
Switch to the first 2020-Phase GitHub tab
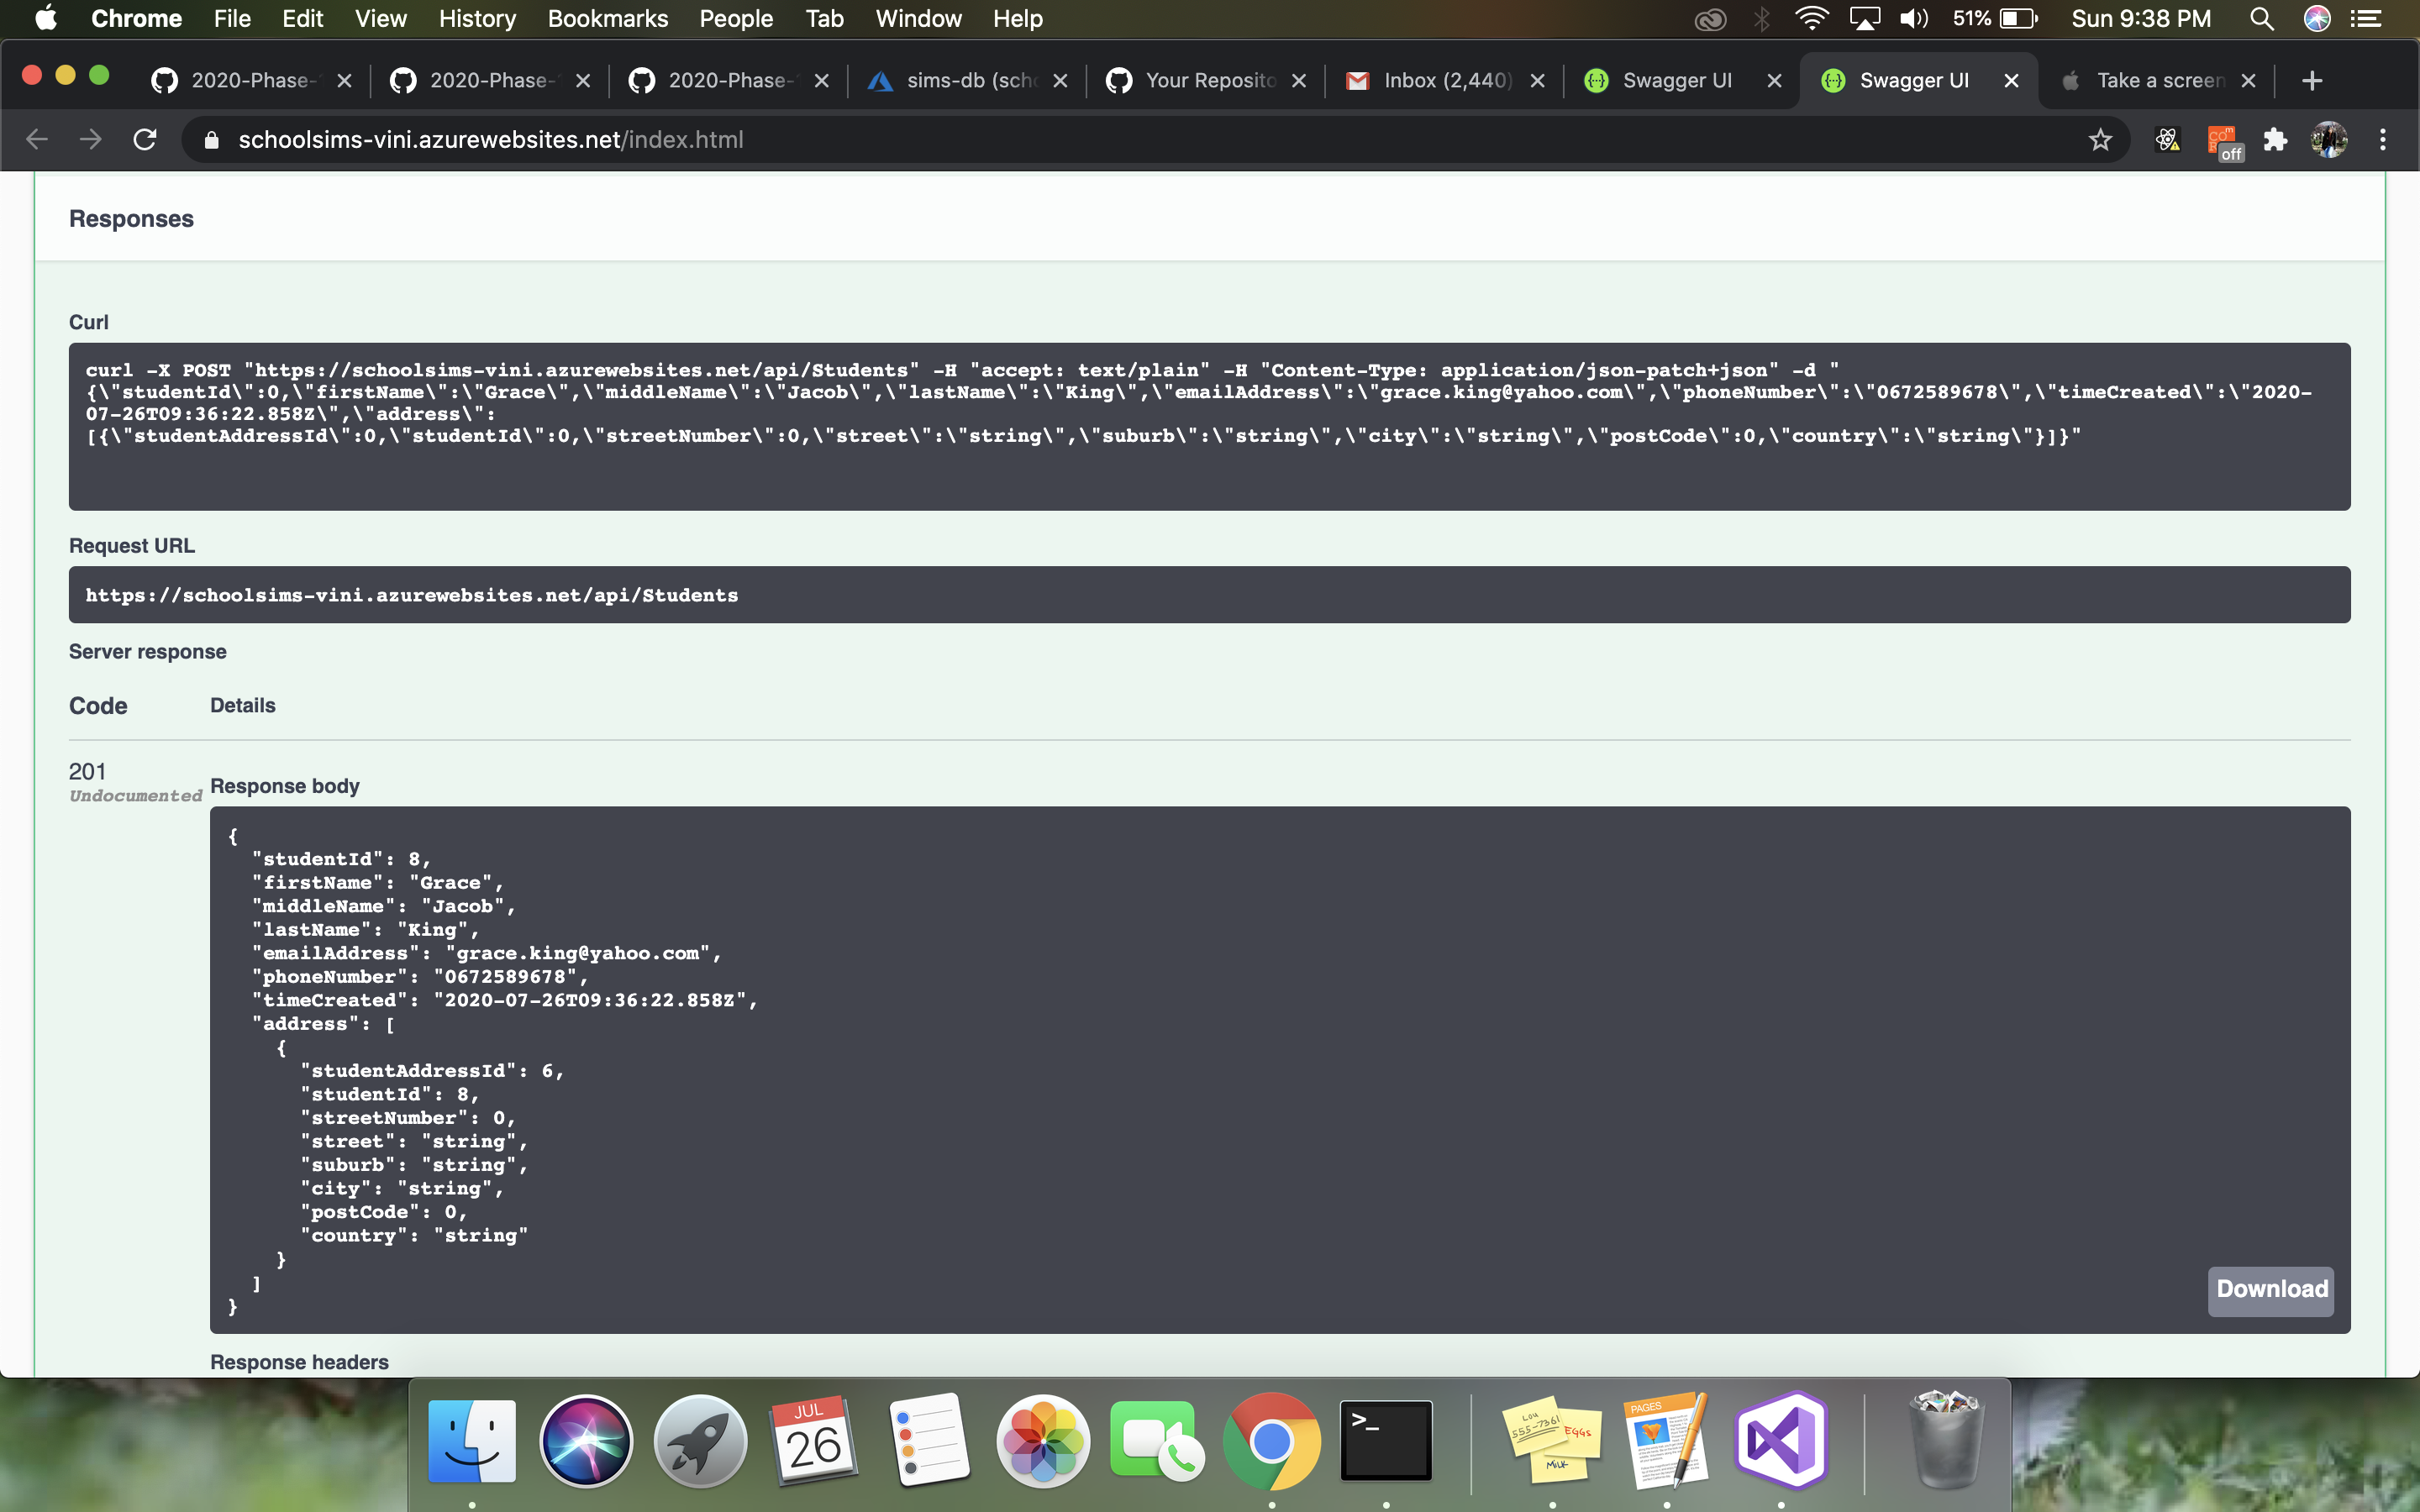click(x=250, y=81)
